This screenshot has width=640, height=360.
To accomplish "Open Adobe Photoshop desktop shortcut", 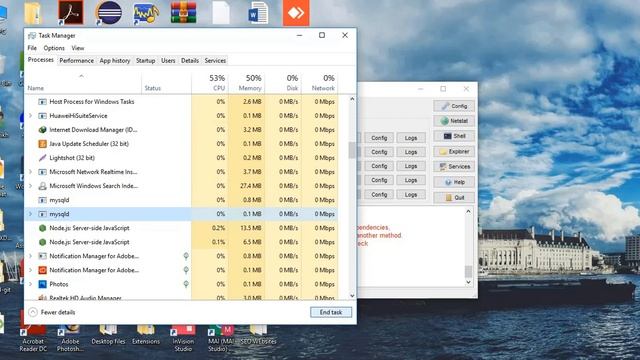I will pos(70,338).
